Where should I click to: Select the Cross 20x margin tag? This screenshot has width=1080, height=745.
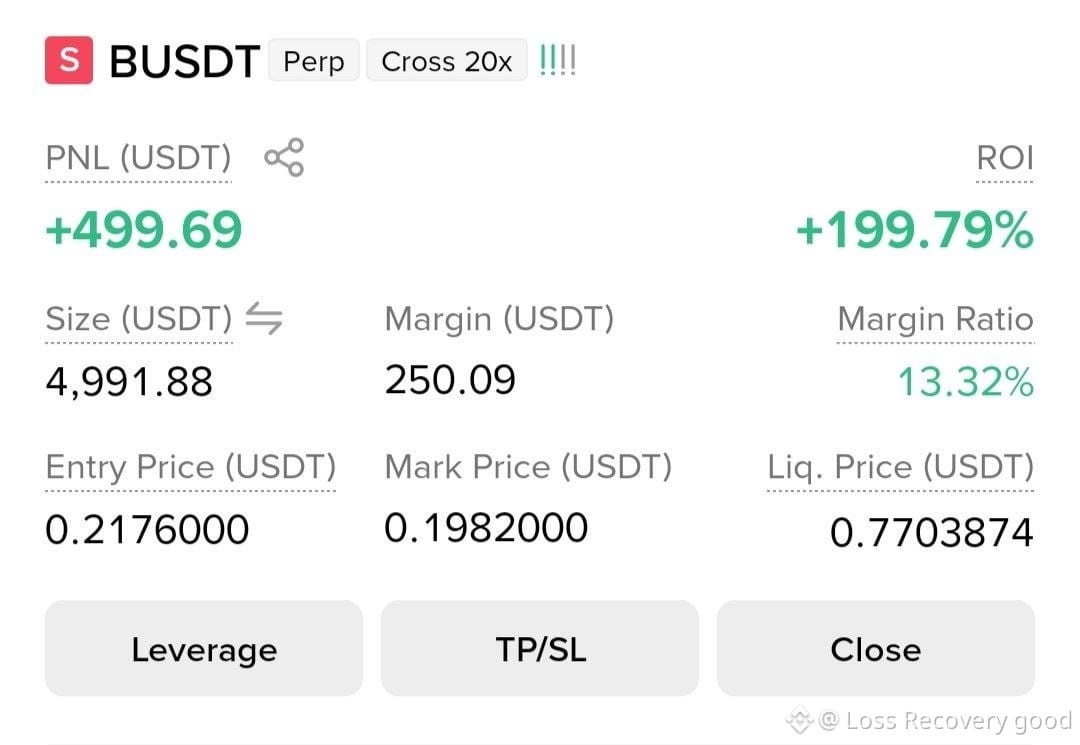pos(447,61)
